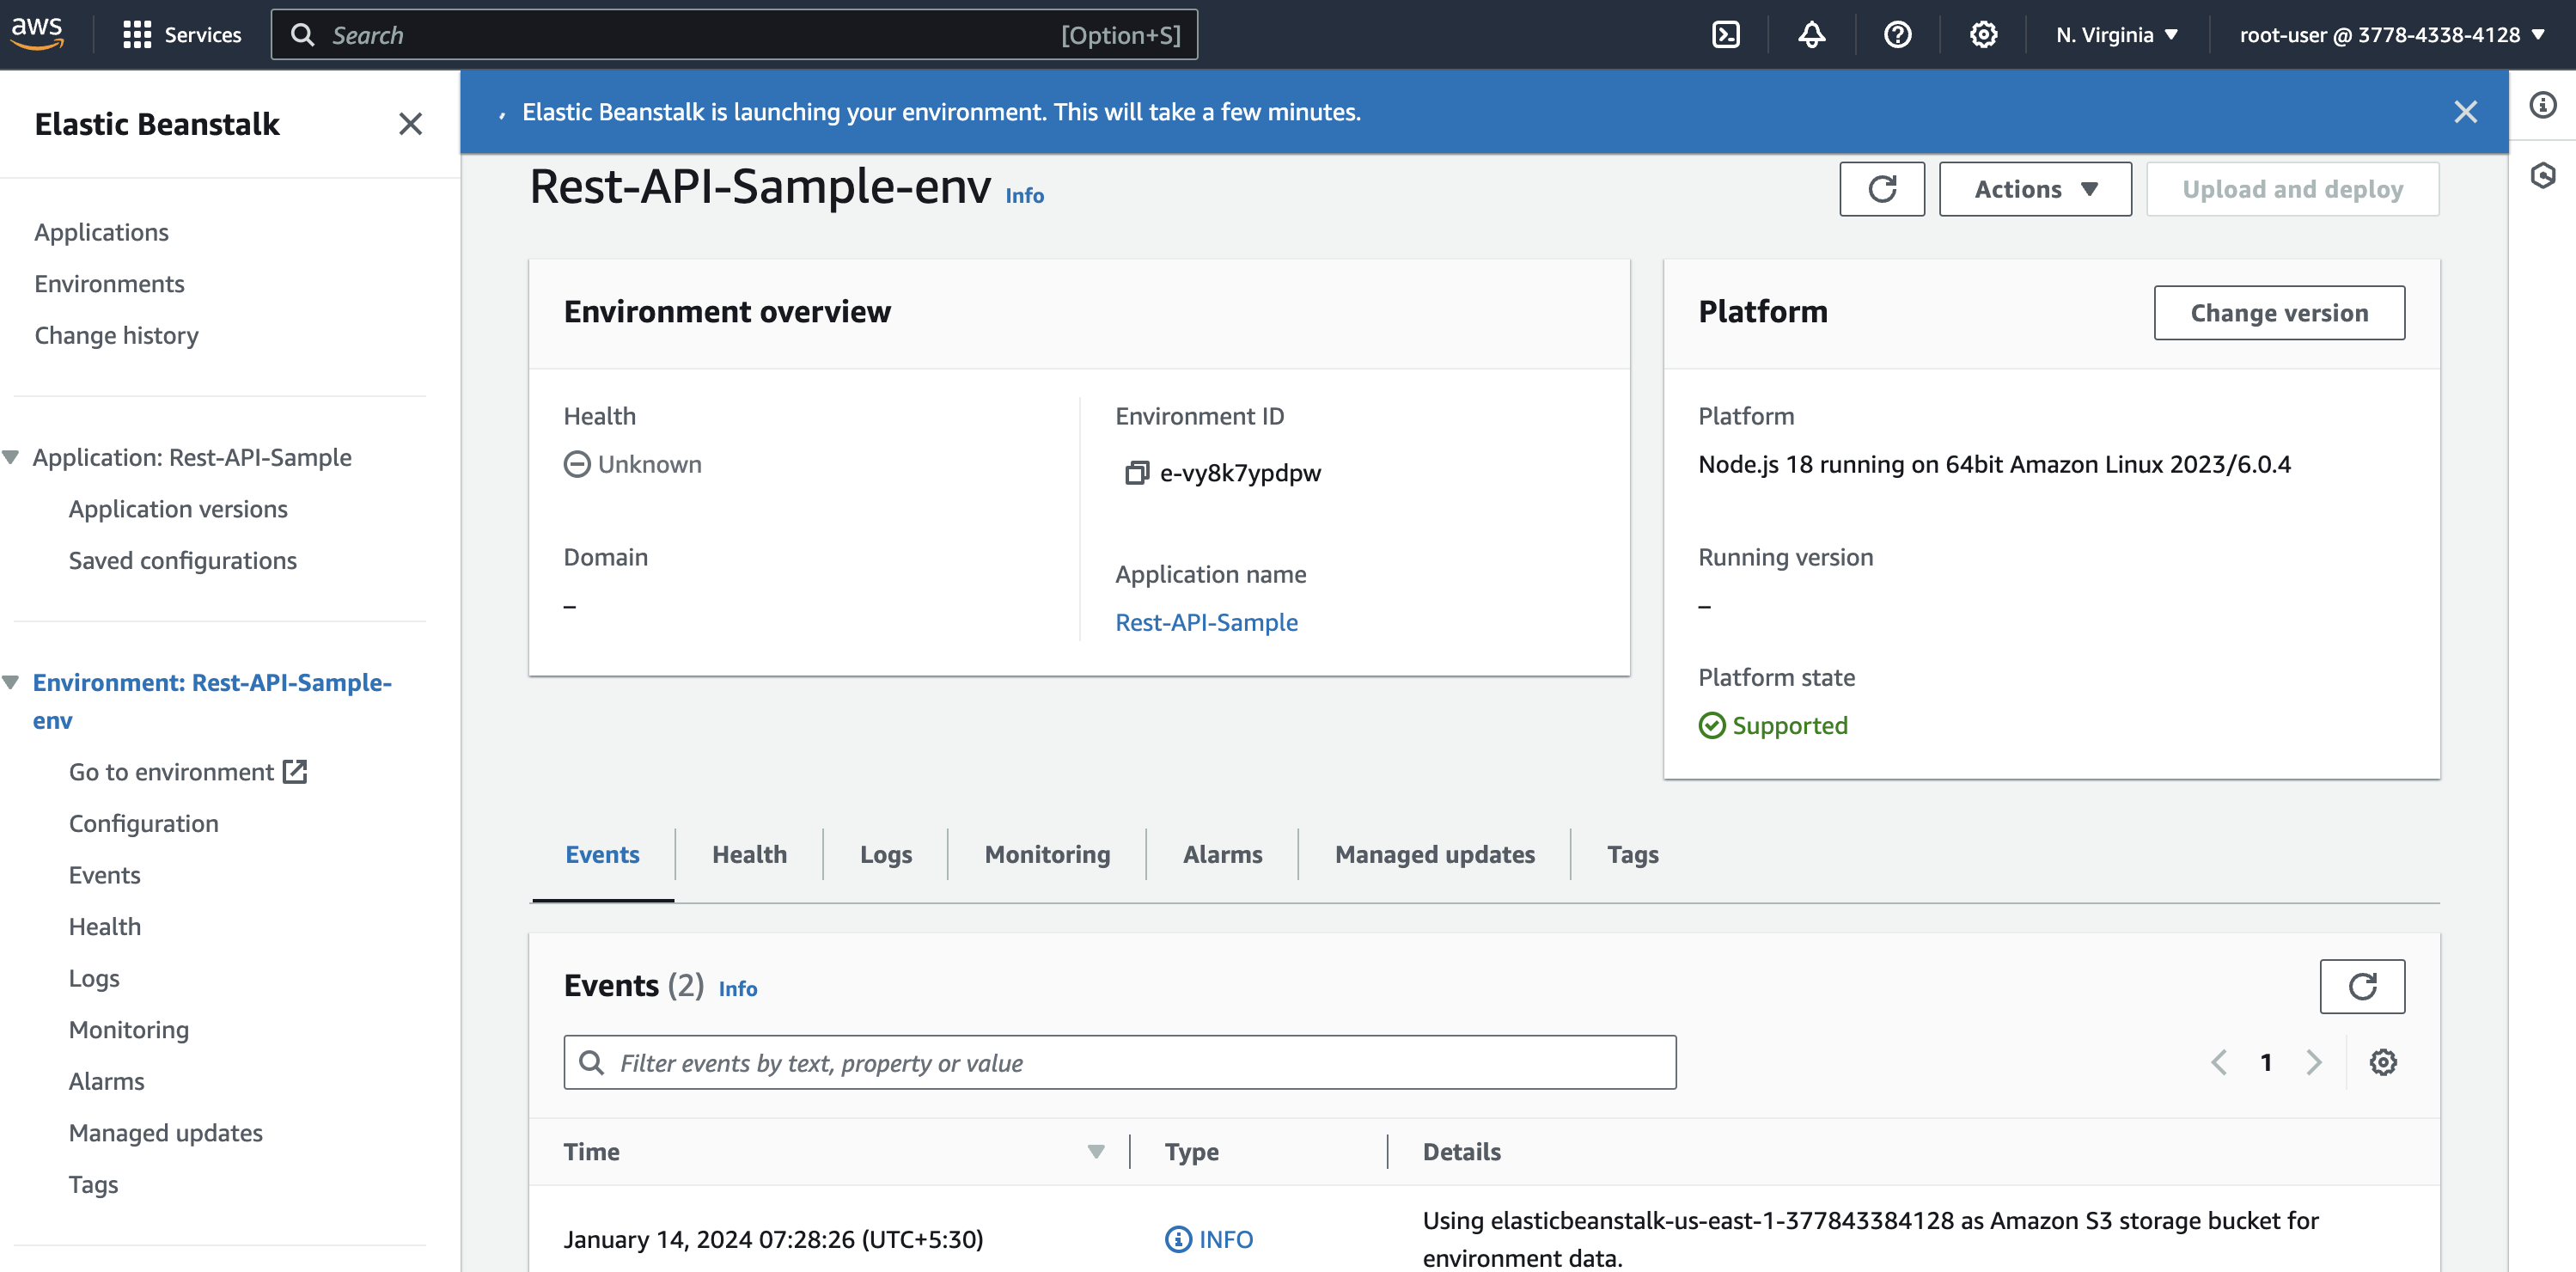Click the notifications bell icon
Viewport: 2576px width, 1272px height.
(1811, 35)
